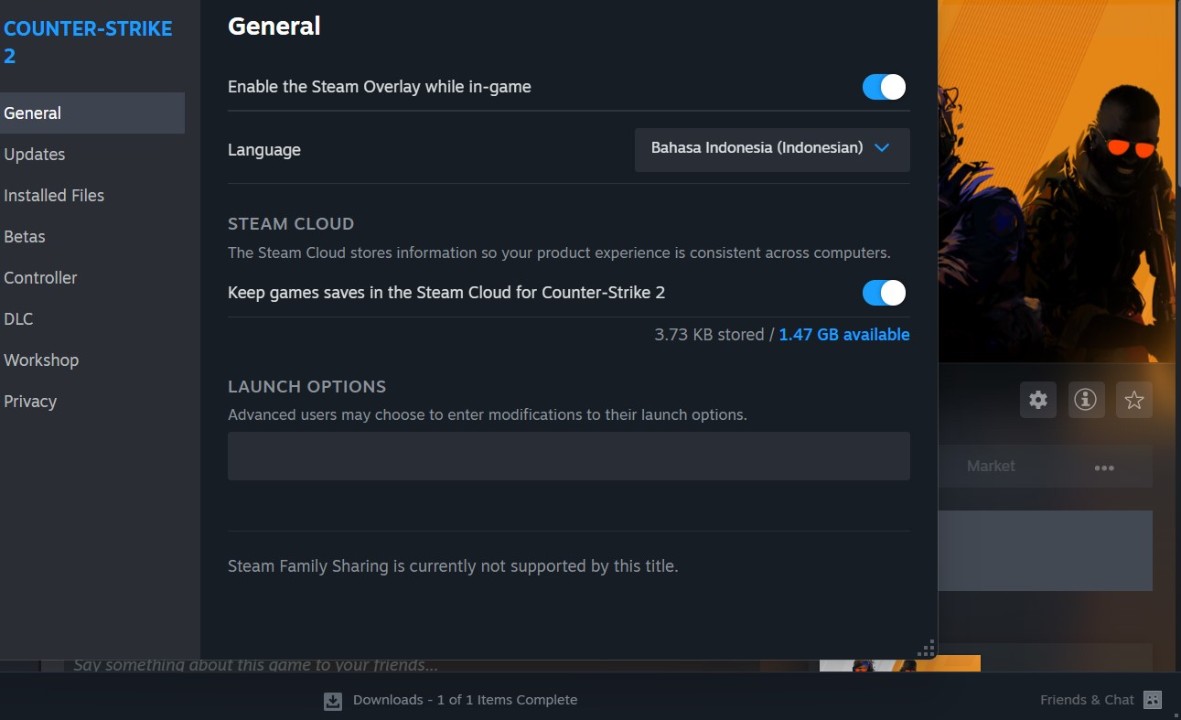Open the Language dropdown

[x=772, y=149]
